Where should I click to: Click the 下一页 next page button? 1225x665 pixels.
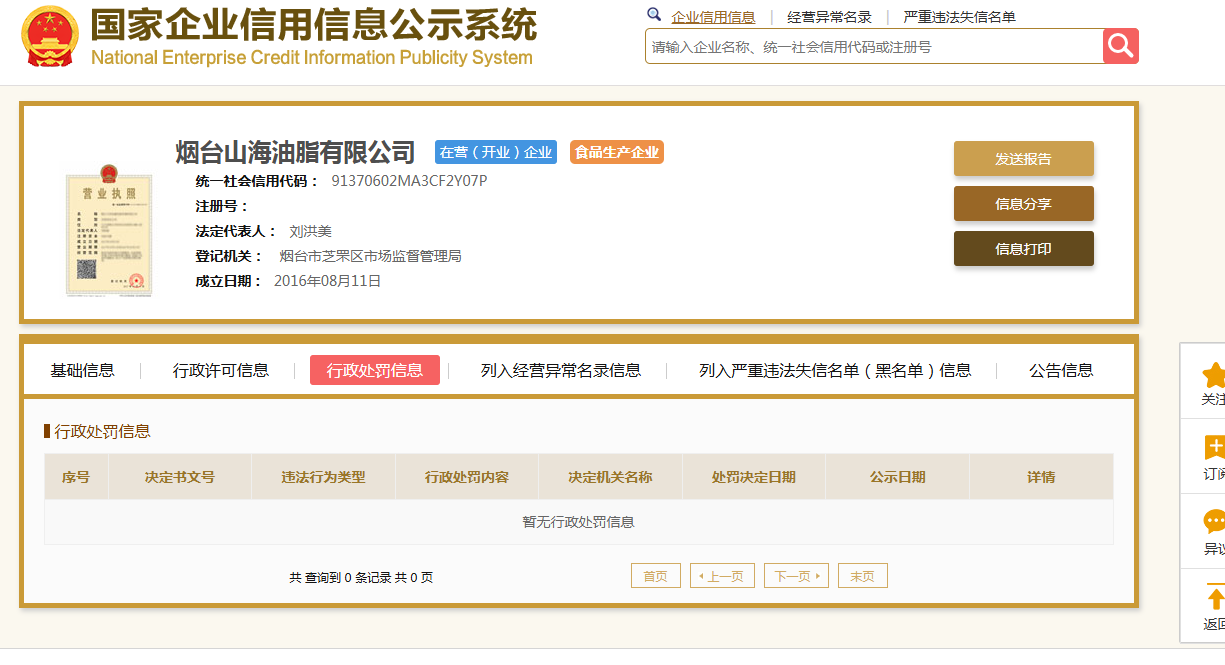click(x=796, y=576)
